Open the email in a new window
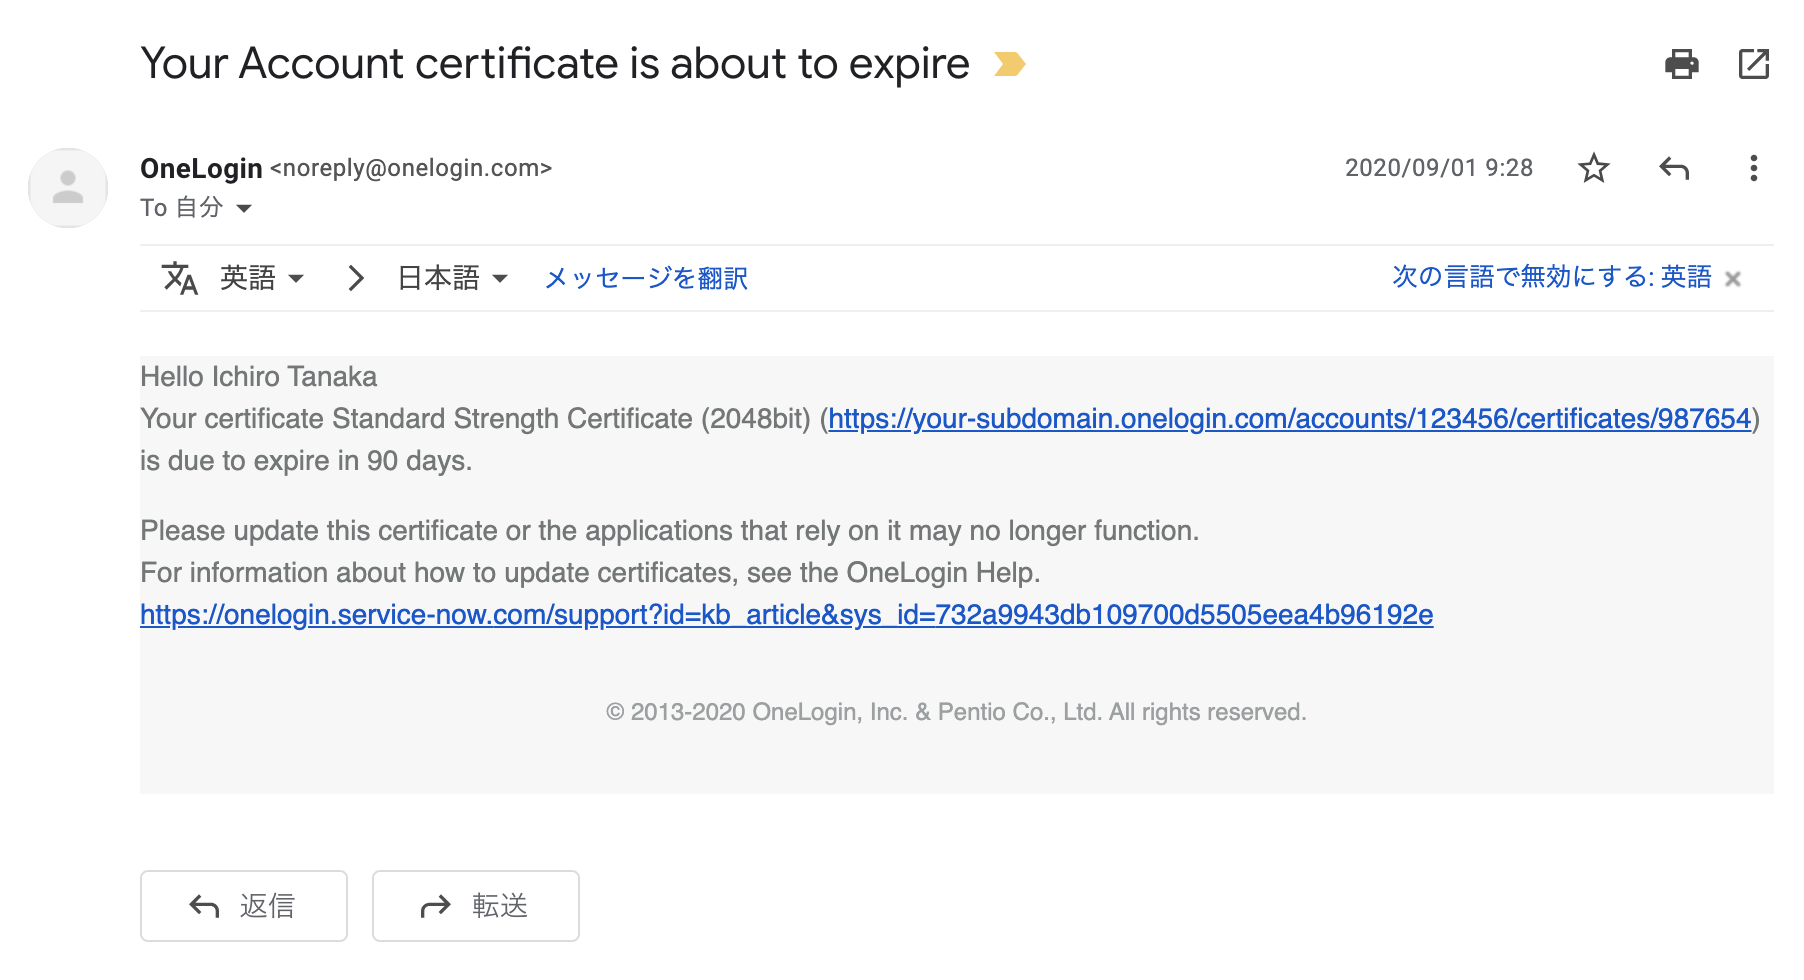The image size is (1804, 980). point(1754,64)
